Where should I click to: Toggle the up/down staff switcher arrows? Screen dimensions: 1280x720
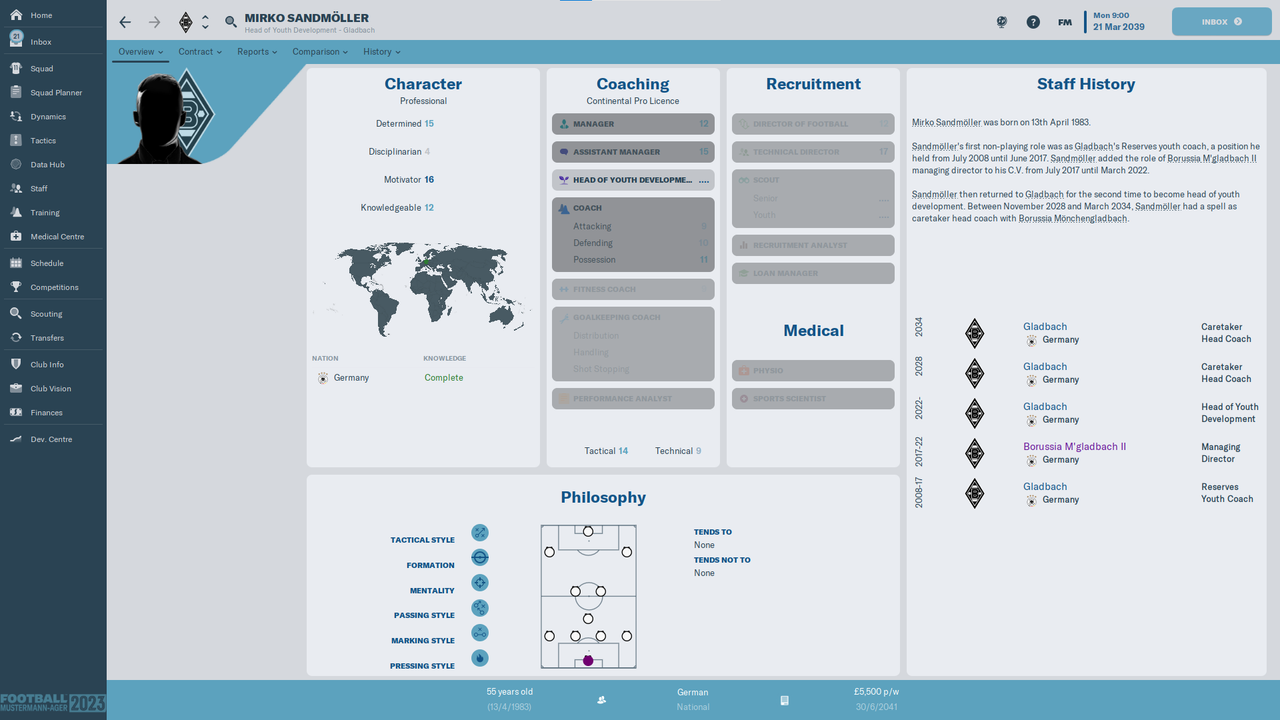pos(205,22)
